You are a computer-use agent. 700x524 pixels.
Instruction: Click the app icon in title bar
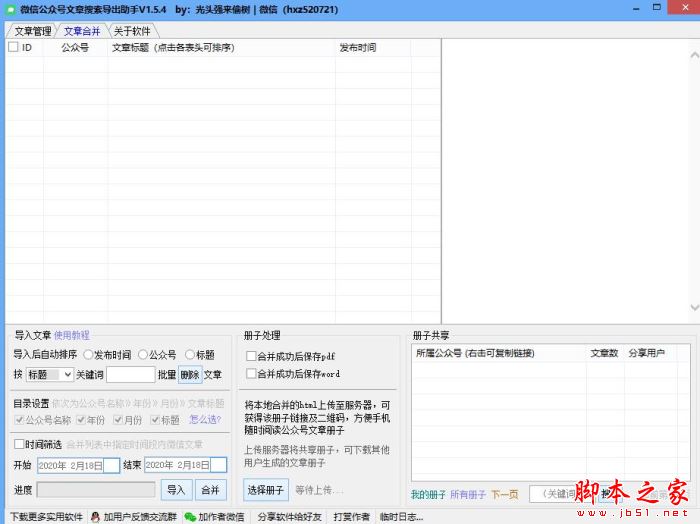10,9
